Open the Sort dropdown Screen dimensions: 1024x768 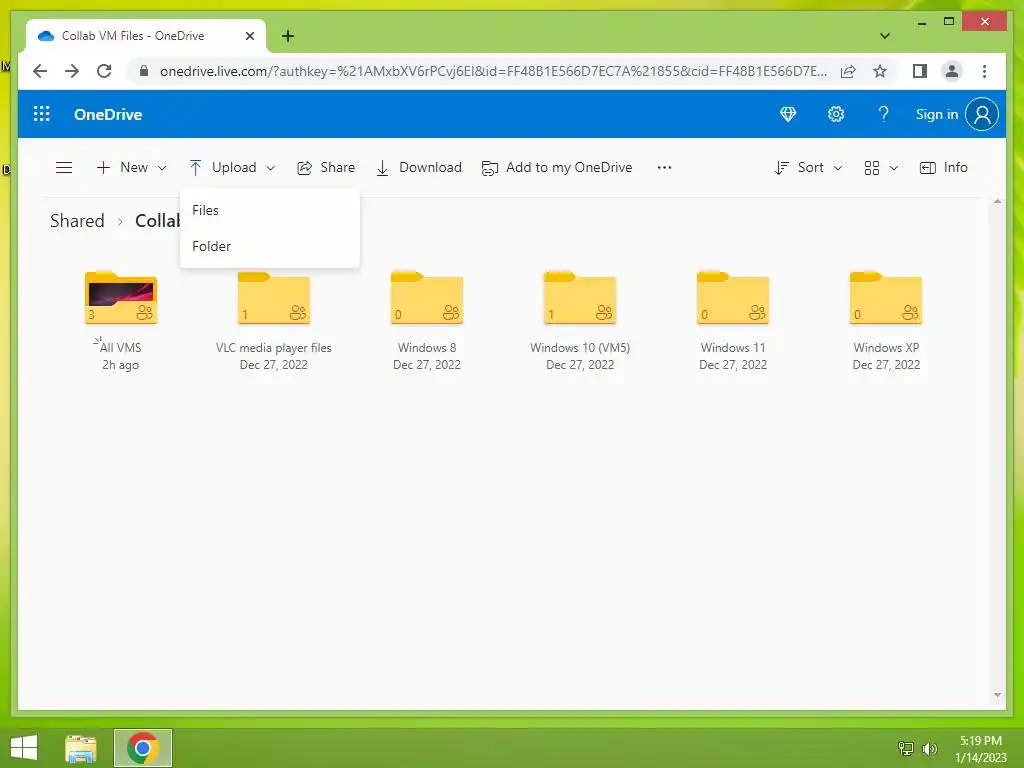click(x=808, y=168)
